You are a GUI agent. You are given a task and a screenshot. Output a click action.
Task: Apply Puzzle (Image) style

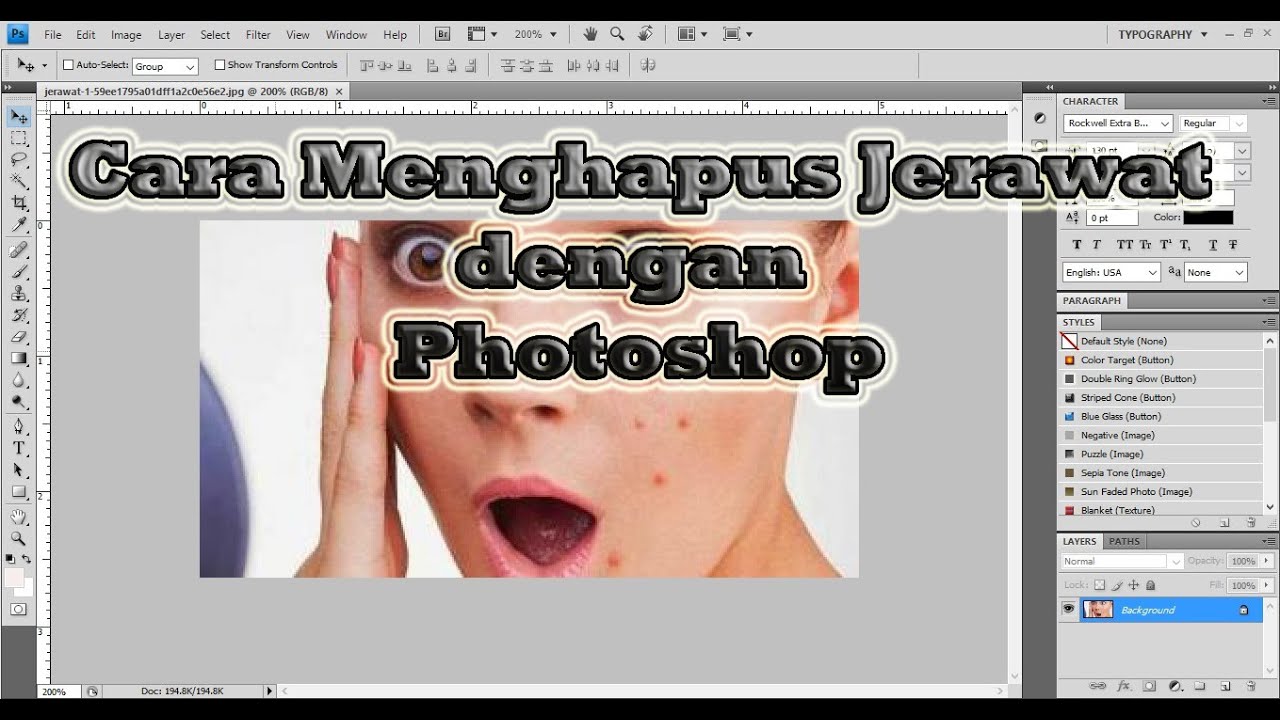(x=1160, y=454)
